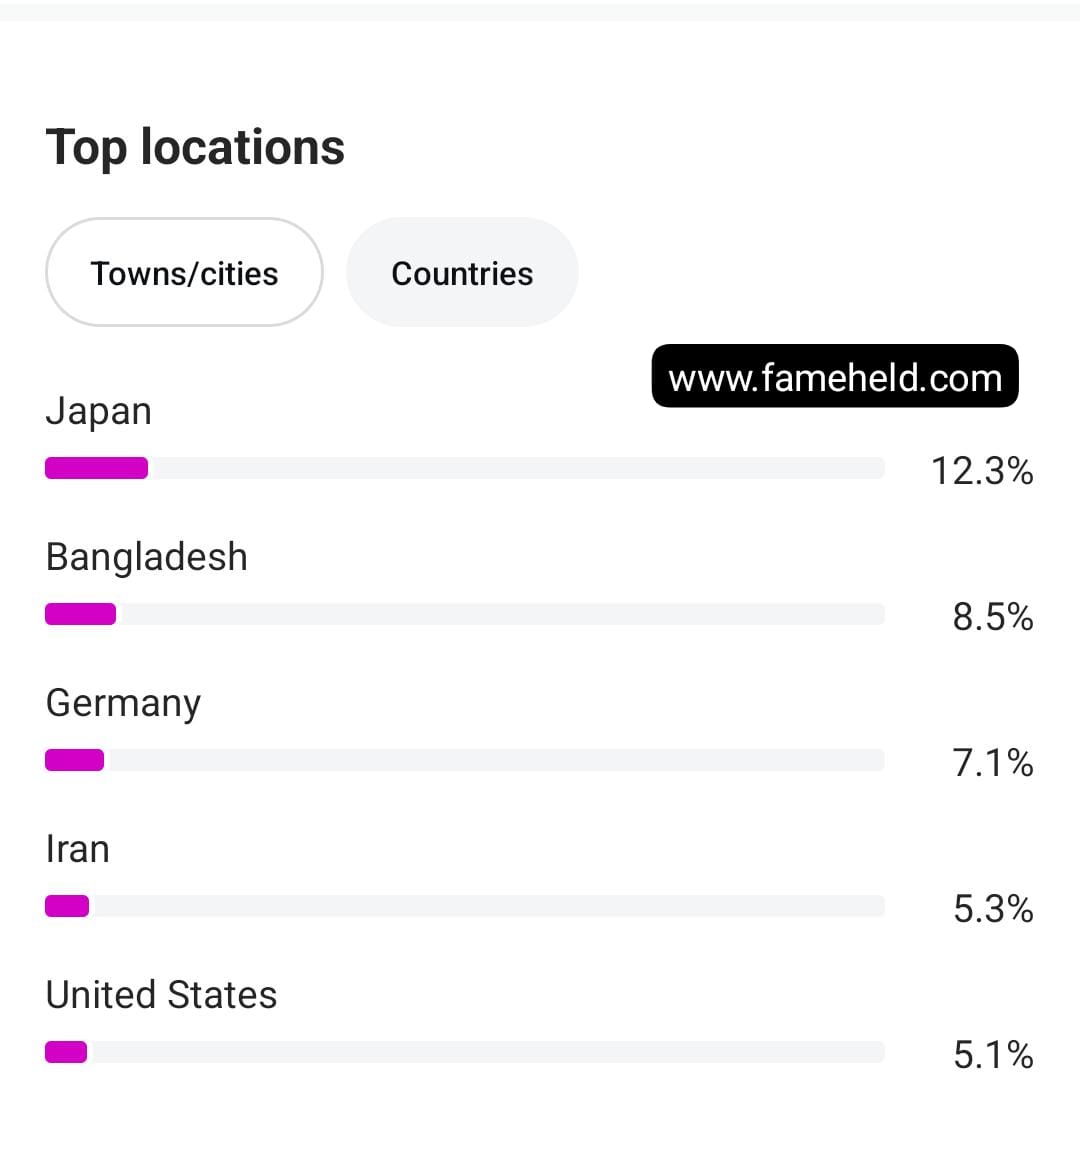The width and height of the screenshot is (1080, 1170).
Task: Click the magenta bar under Bangladesh
Action: coord(80,614)
